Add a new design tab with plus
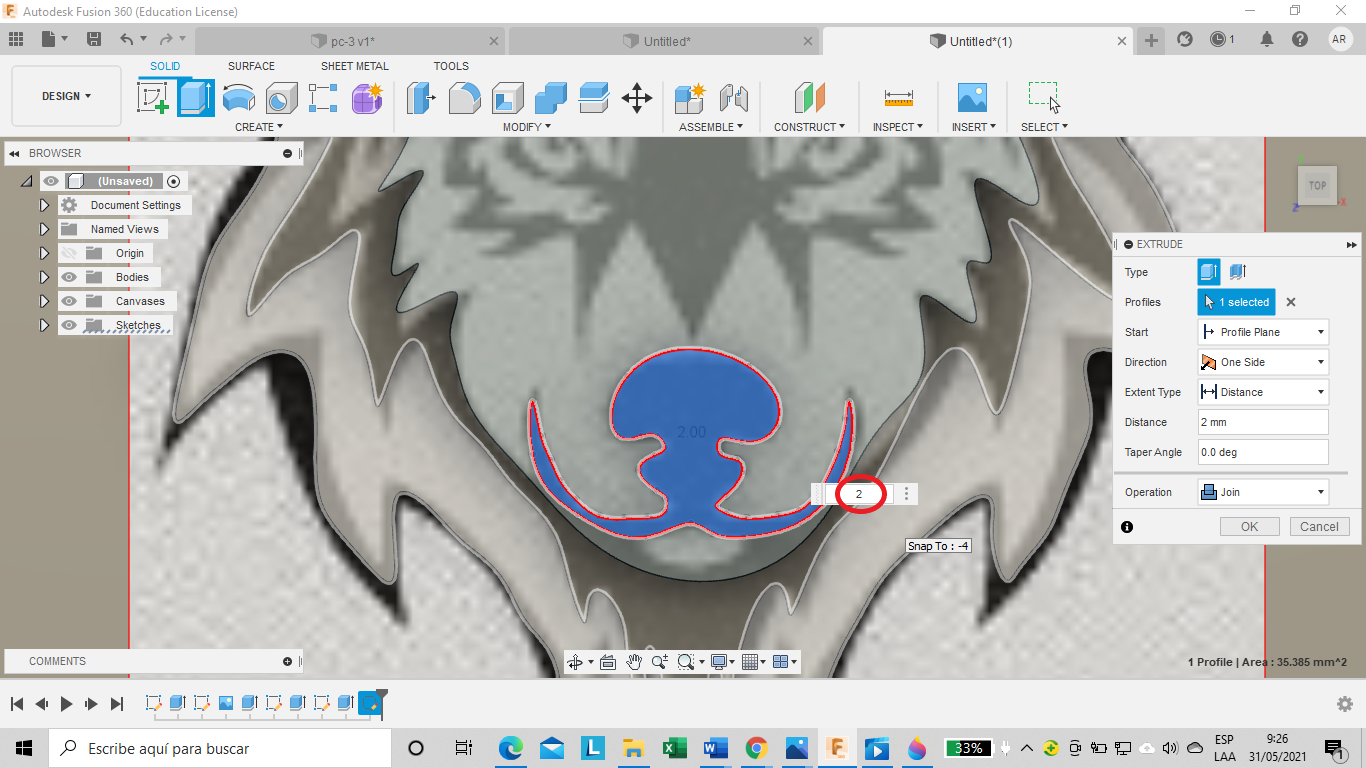Viewport: 1366px width, 768px height. click(1152, 40)
